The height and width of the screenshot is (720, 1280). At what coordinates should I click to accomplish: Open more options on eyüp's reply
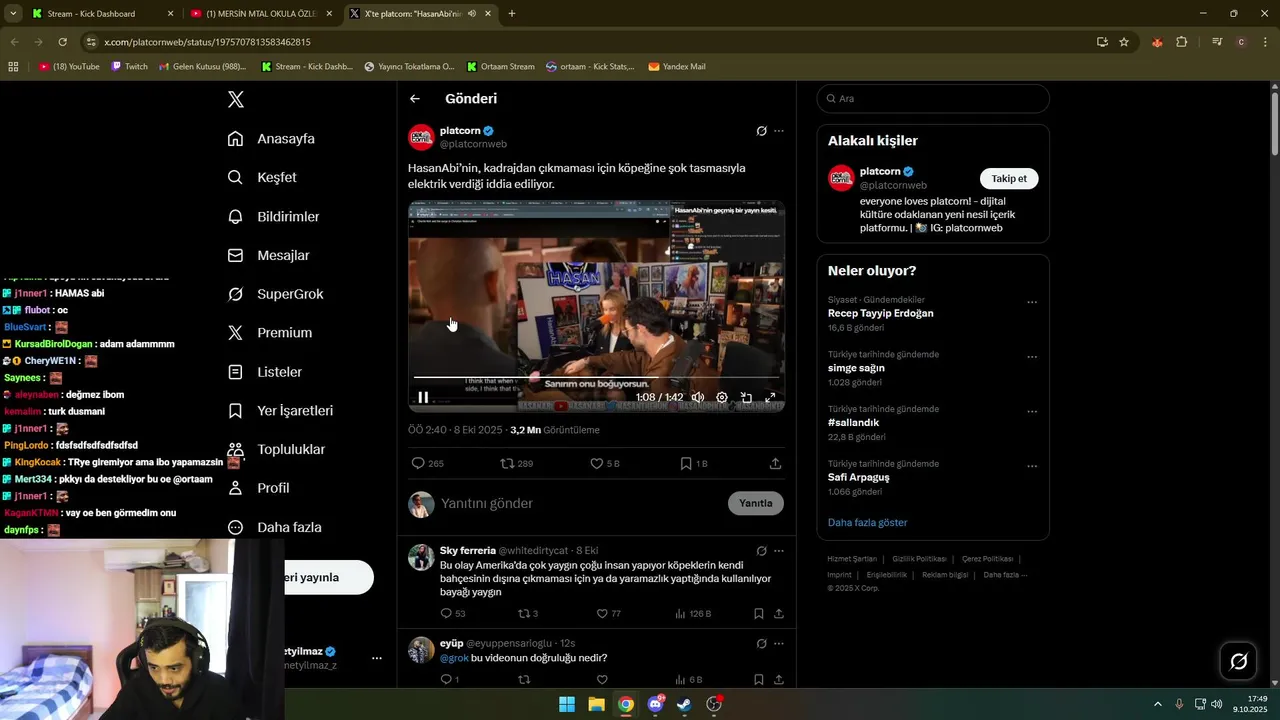click(x=779, y=643)
